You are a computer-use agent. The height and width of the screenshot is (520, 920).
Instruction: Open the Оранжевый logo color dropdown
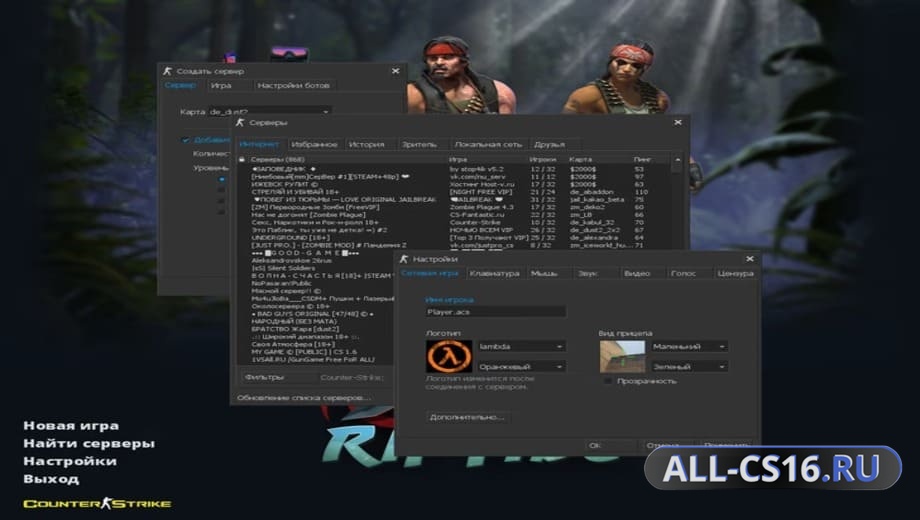coord(522,366)
